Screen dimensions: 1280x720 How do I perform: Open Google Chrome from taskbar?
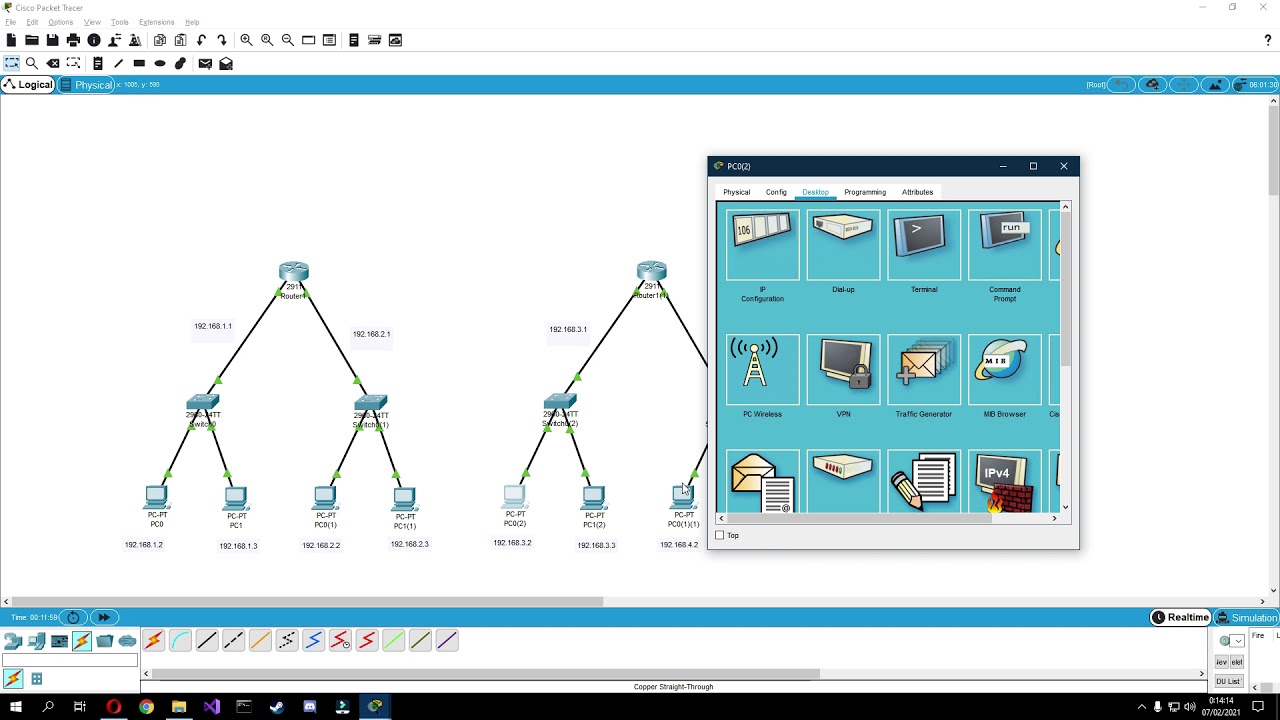click(x=146, y=706)
